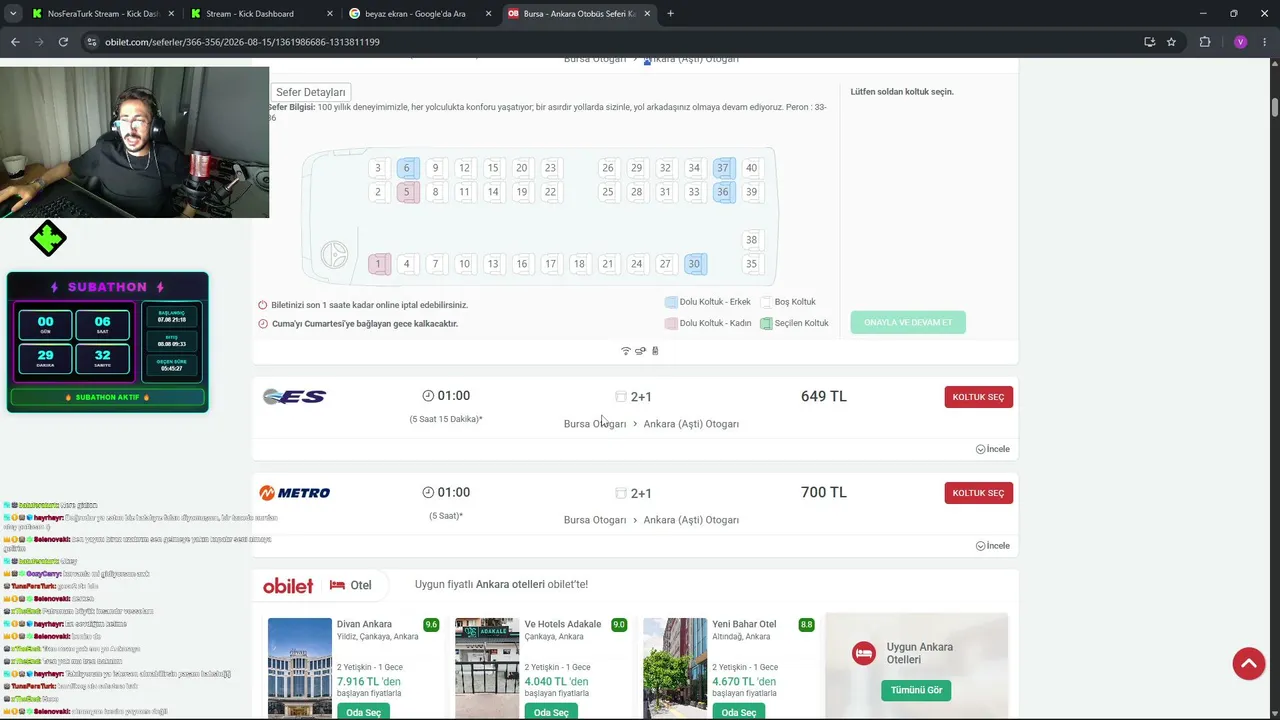
Task: Click the Metro 700 TL price text
Action: tap(824, 492)
